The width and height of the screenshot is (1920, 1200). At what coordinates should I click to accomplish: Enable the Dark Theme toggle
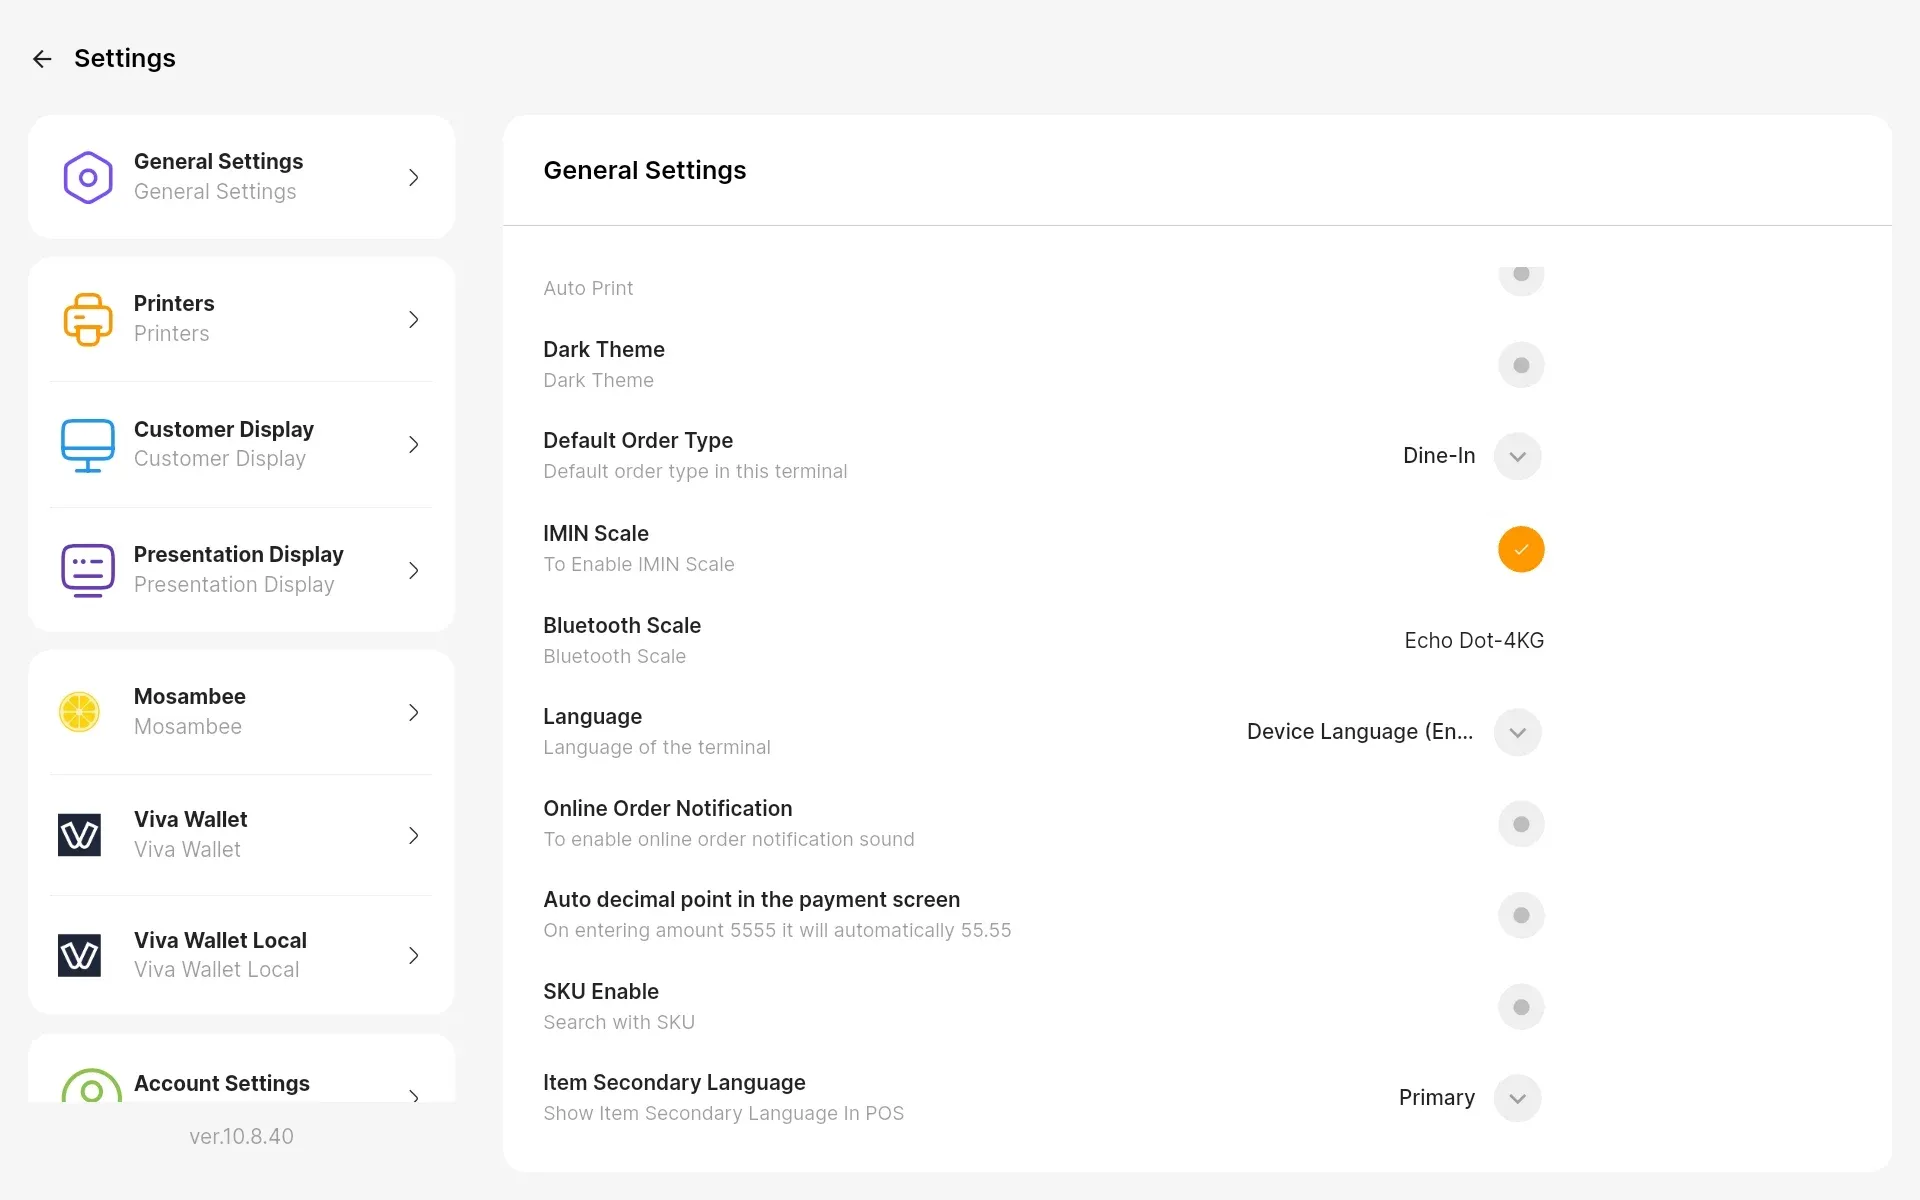tap(1521, 365)
